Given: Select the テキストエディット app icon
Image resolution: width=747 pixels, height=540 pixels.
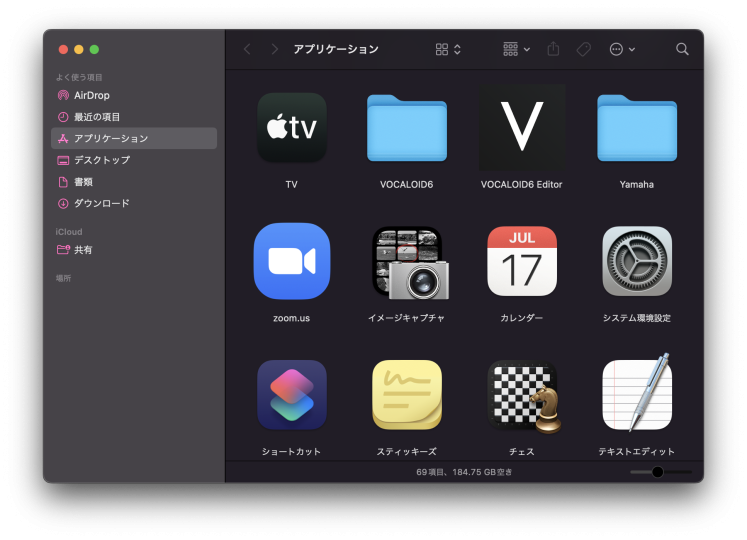Looking at the screenshot, I should [x=637, y=393].
